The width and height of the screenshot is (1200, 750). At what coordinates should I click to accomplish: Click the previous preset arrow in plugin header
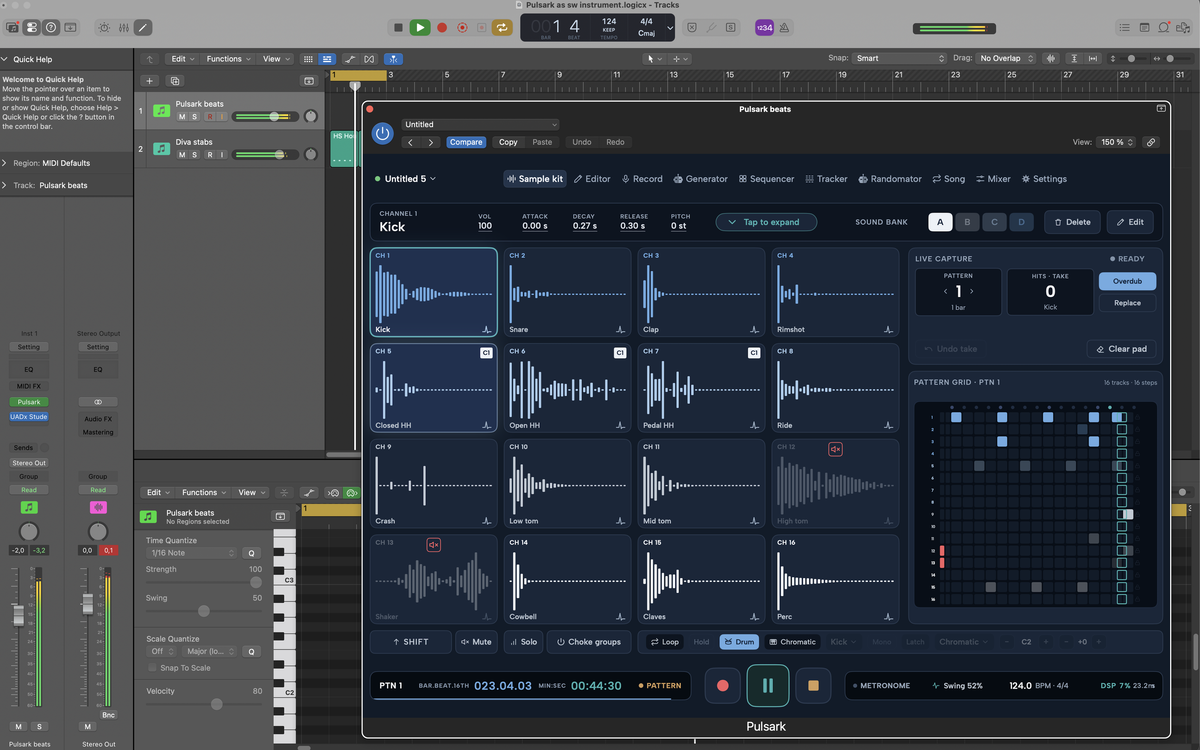click(410, 142)
